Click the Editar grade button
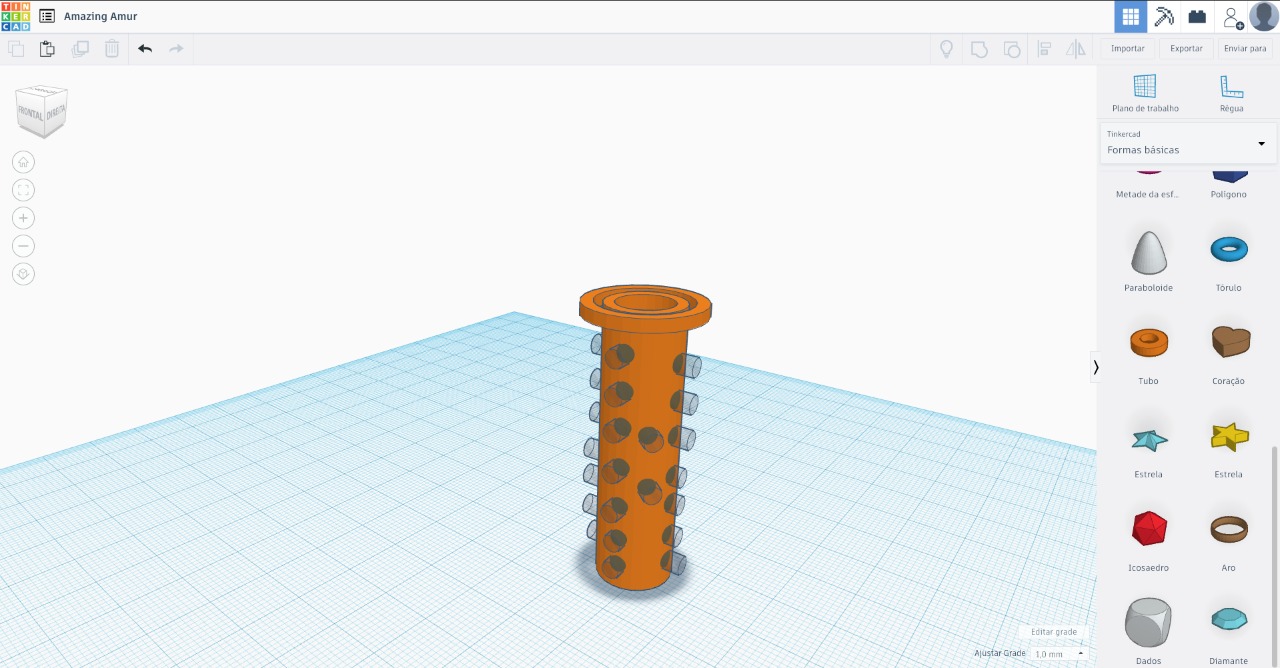Viewport: 1280px width, 668px height. (1054, 632)
